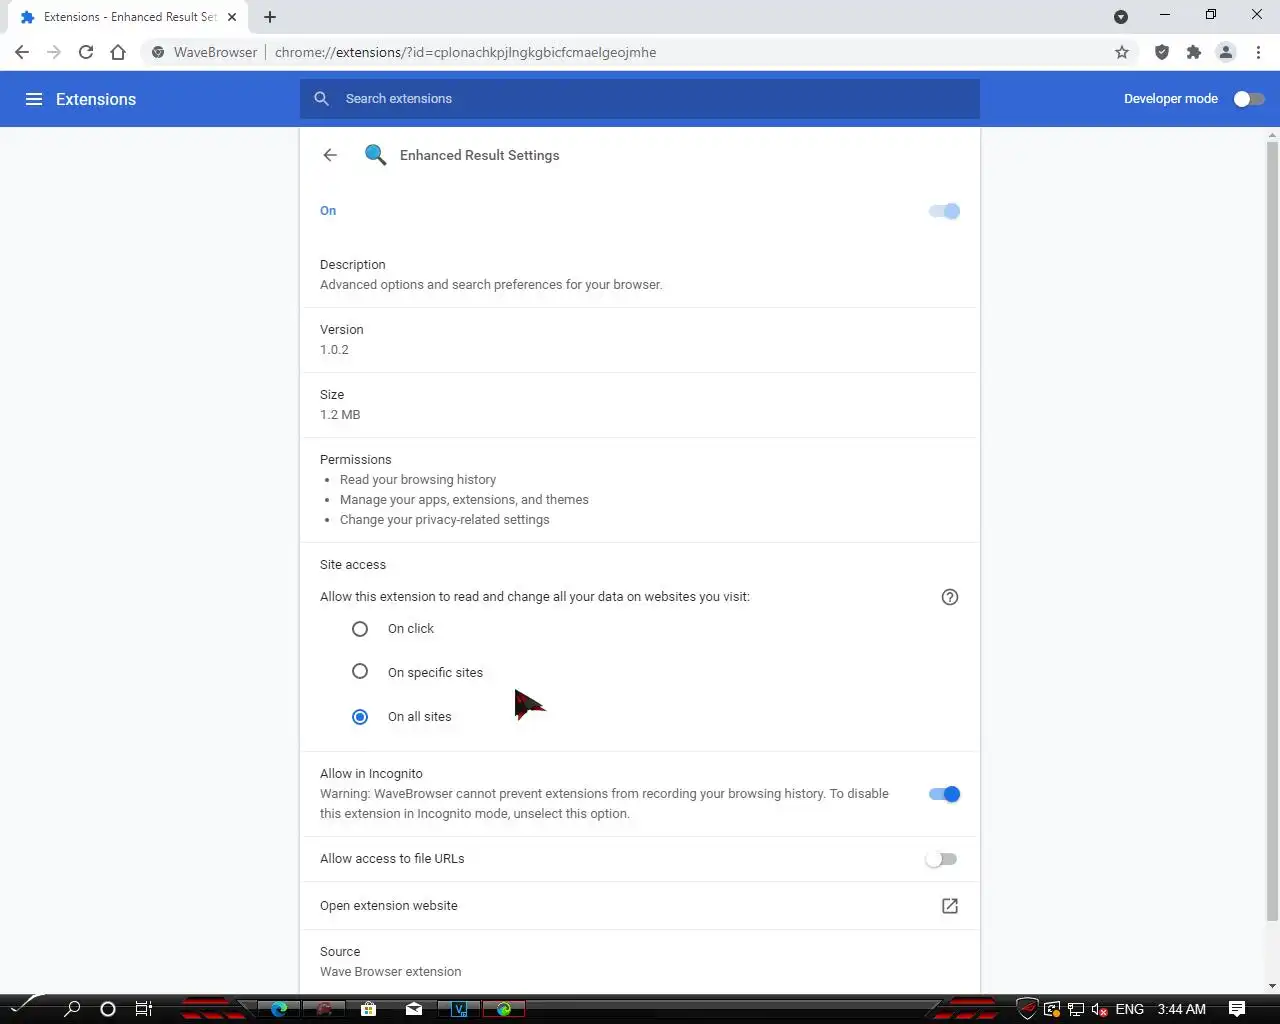Click the size value 1.2 MB
Image resolution: width=1280 pixels, height=1024 pixels.
point(340,415)
